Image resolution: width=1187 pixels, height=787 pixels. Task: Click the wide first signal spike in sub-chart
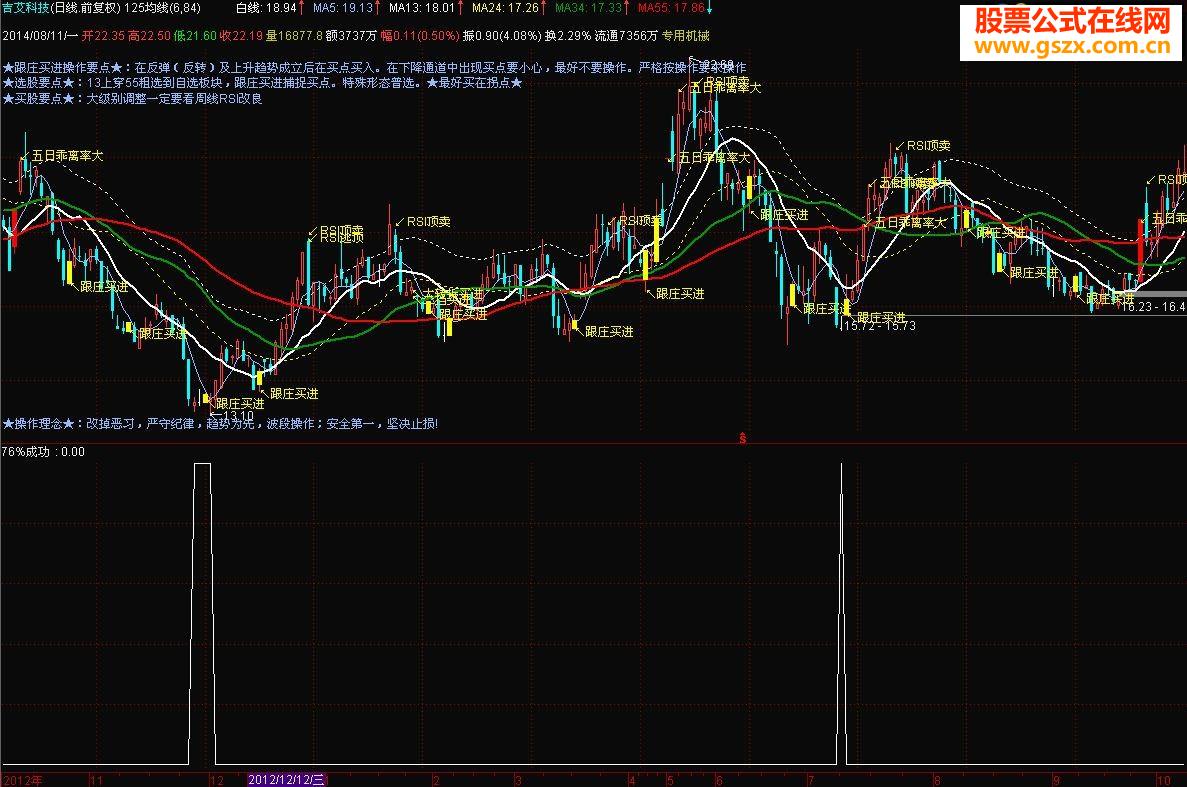(x=202, y=613)
